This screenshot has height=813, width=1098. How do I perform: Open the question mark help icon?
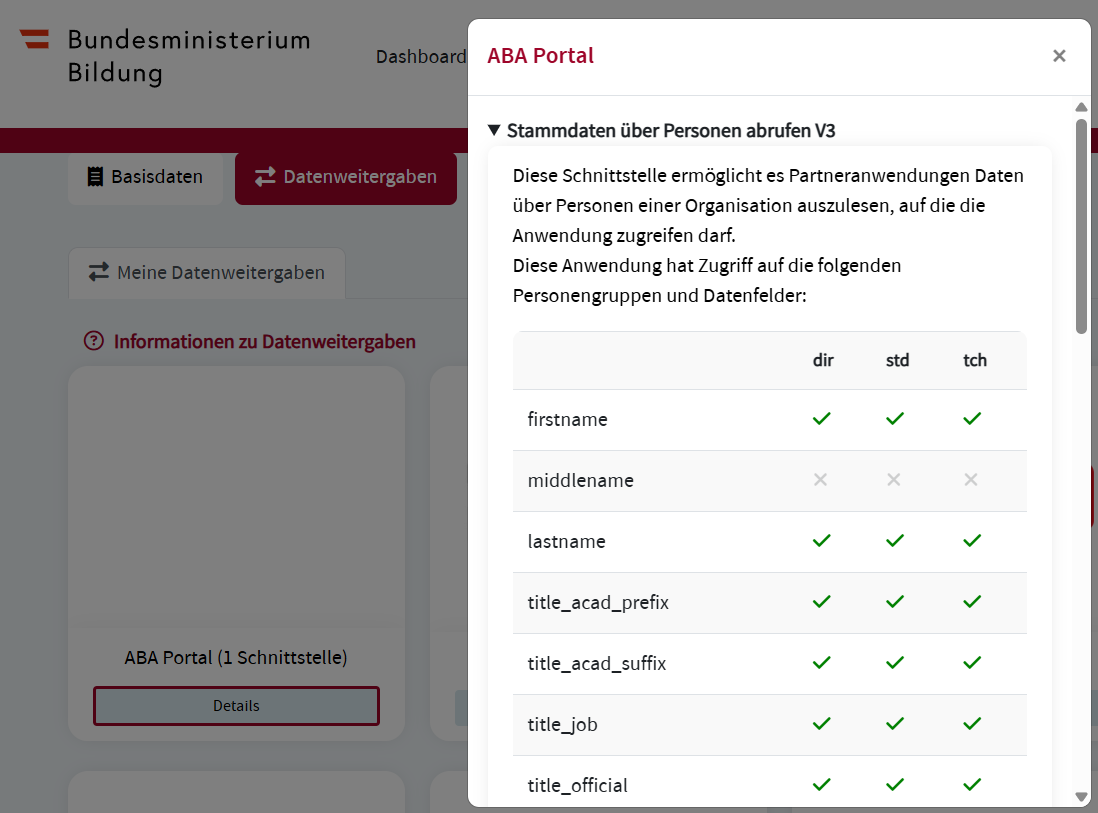pyautogui.click(x=92, y=341)
